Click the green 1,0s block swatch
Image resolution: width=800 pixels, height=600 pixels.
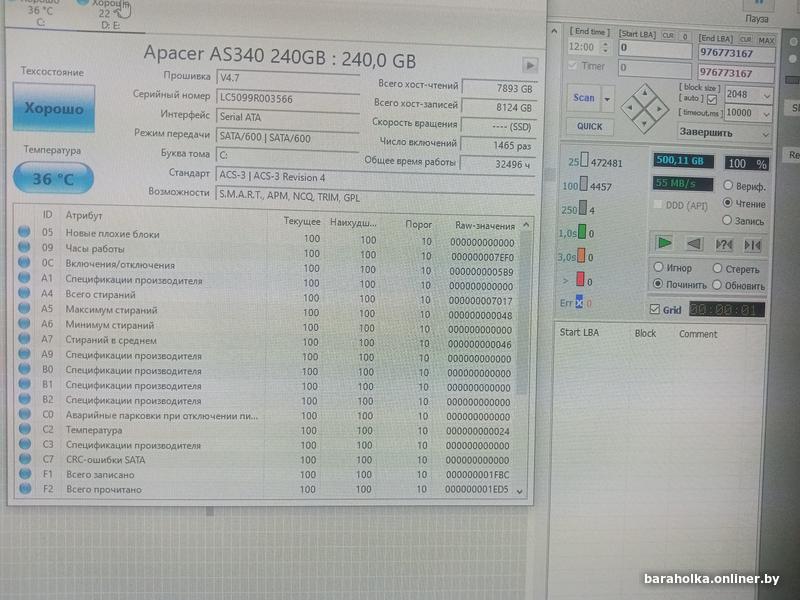point(582,232)
